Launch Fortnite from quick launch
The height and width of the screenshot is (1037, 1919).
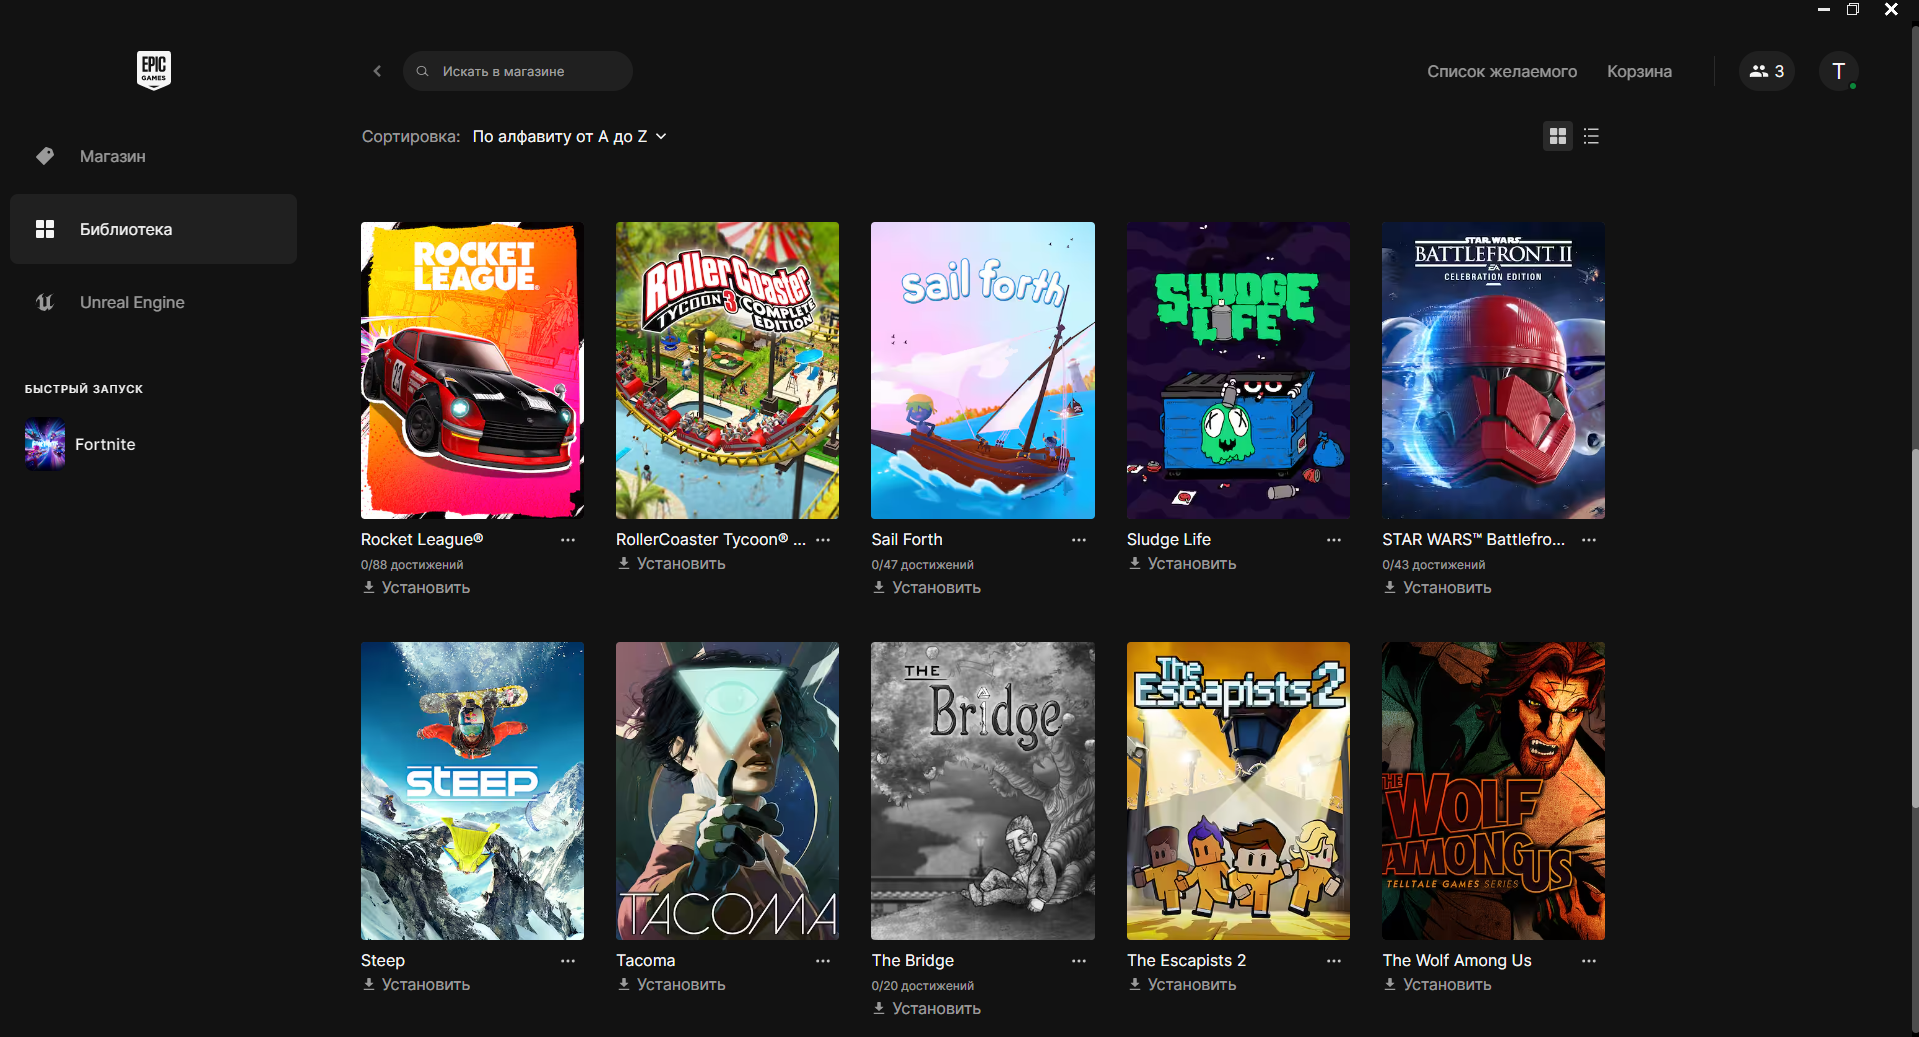105,444
